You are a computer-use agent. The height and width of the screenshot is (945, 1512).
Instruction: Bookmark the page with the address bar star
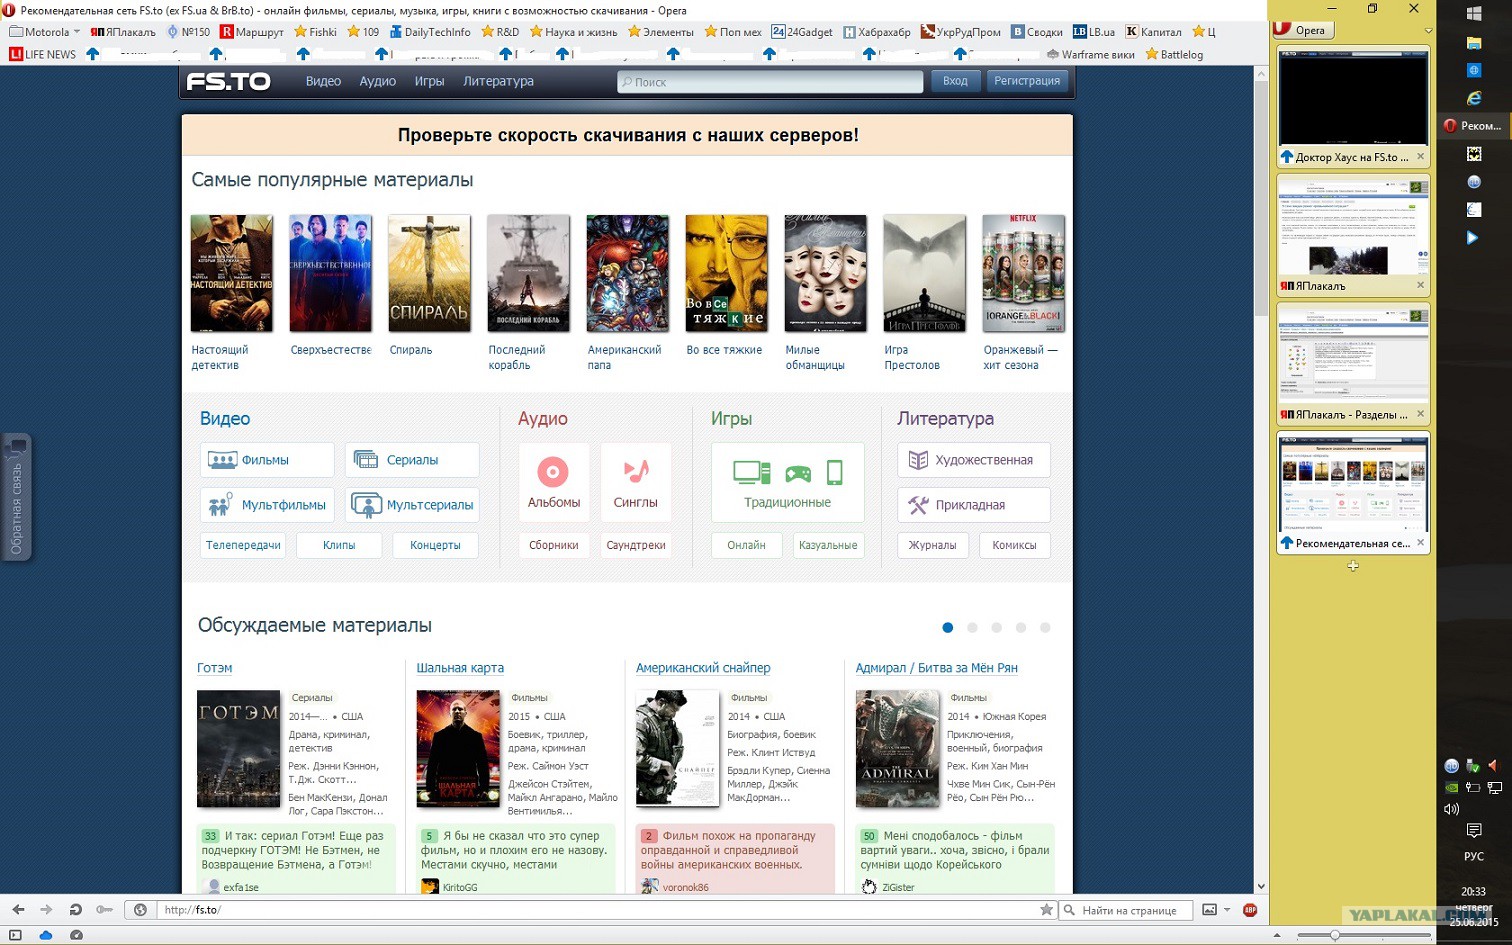(x=1046, y=910)
